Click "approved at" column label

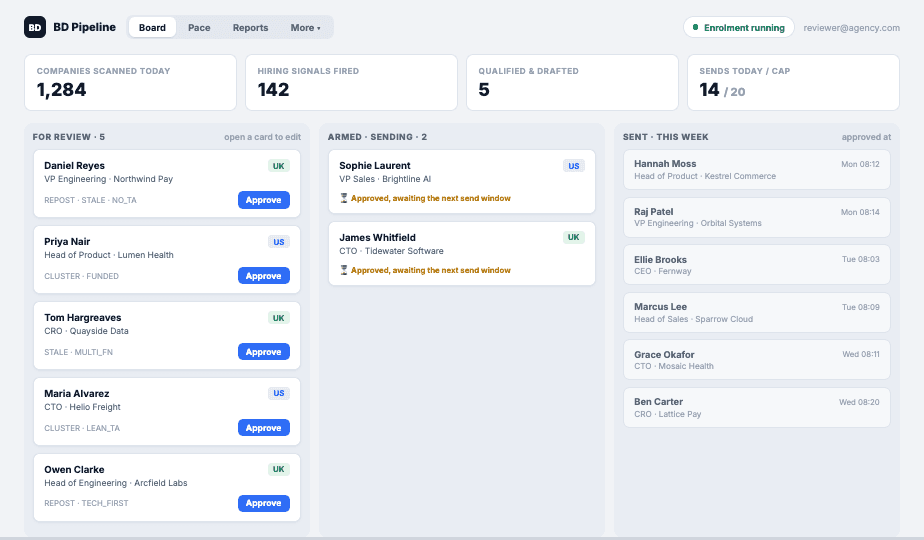(x=866, y=137)
